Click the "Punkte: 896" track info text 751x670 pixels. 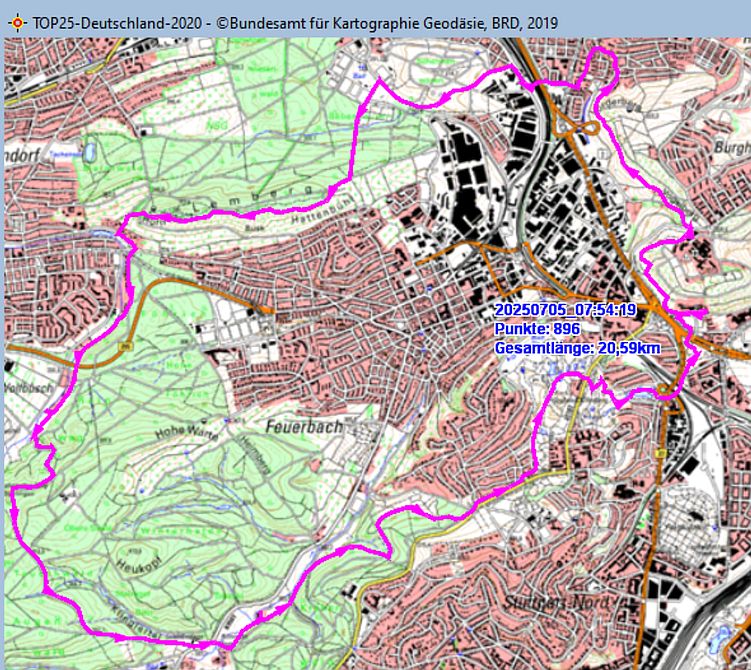pyautogui.click(x=537, y=329)
